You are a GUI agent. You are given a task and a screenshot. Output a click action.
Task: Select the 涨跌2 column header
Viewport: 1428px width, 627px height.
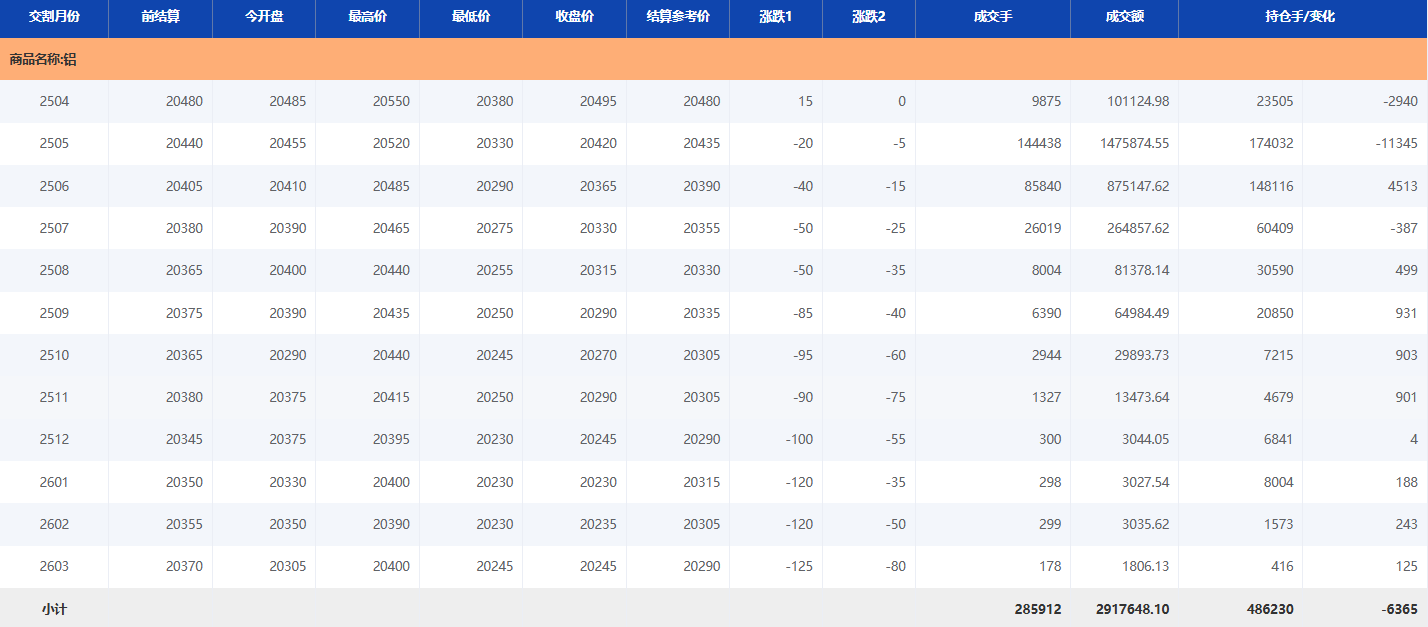(x=868, y=18)
